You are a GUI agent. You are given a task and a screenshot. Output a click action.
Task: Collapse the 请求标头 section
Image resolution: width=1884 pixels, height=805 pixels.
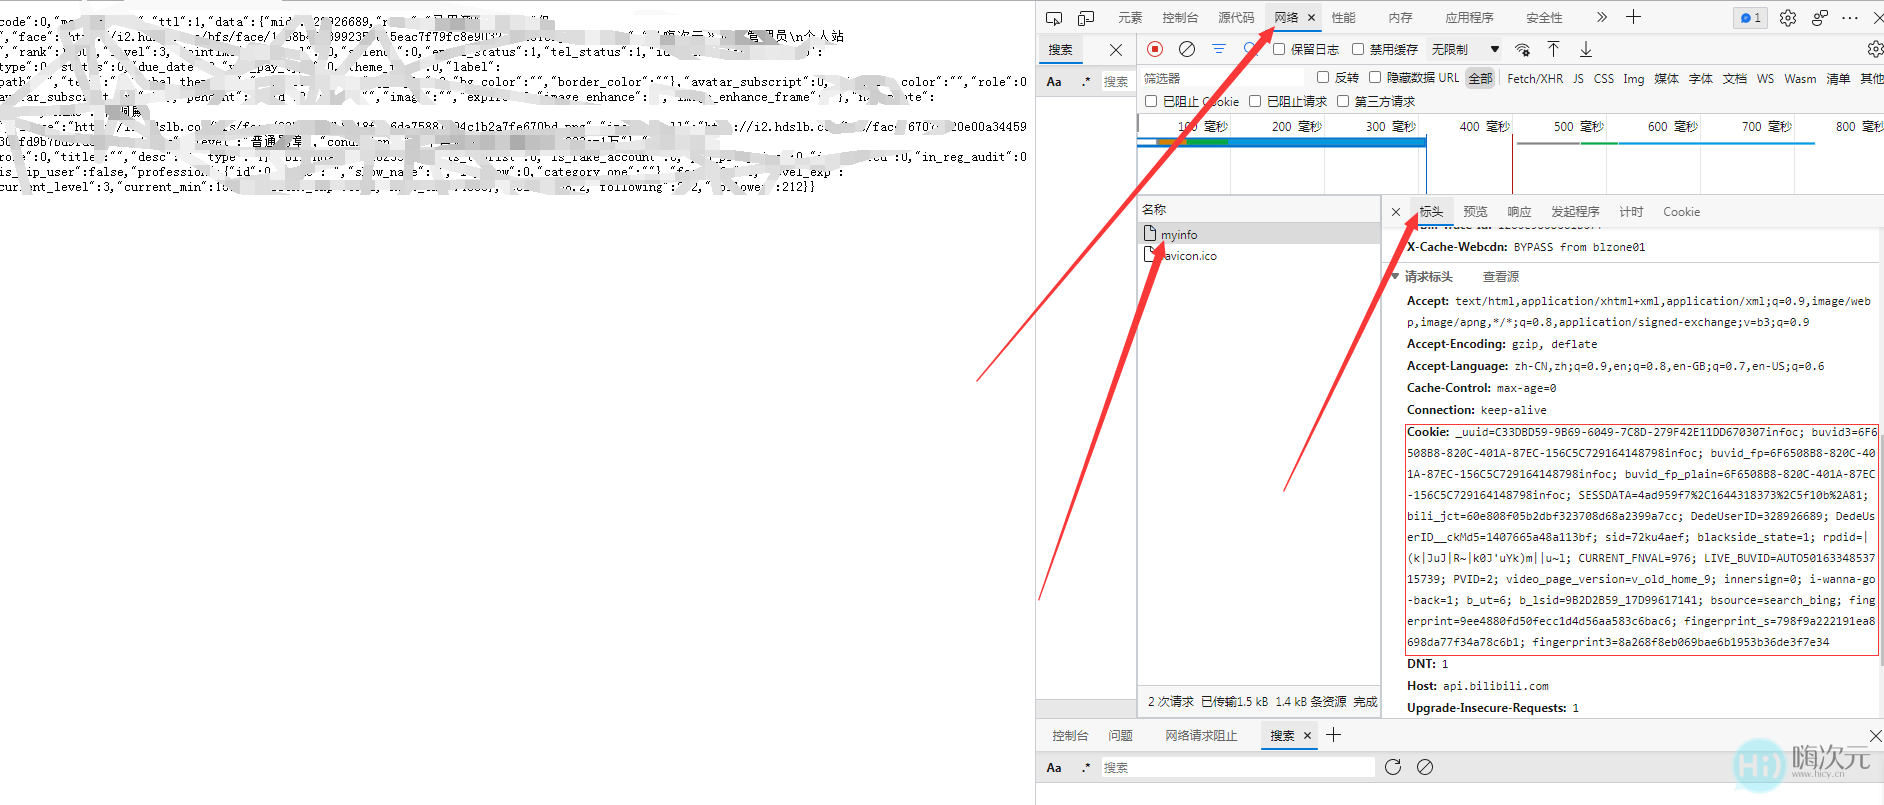tap(1396, 276)
